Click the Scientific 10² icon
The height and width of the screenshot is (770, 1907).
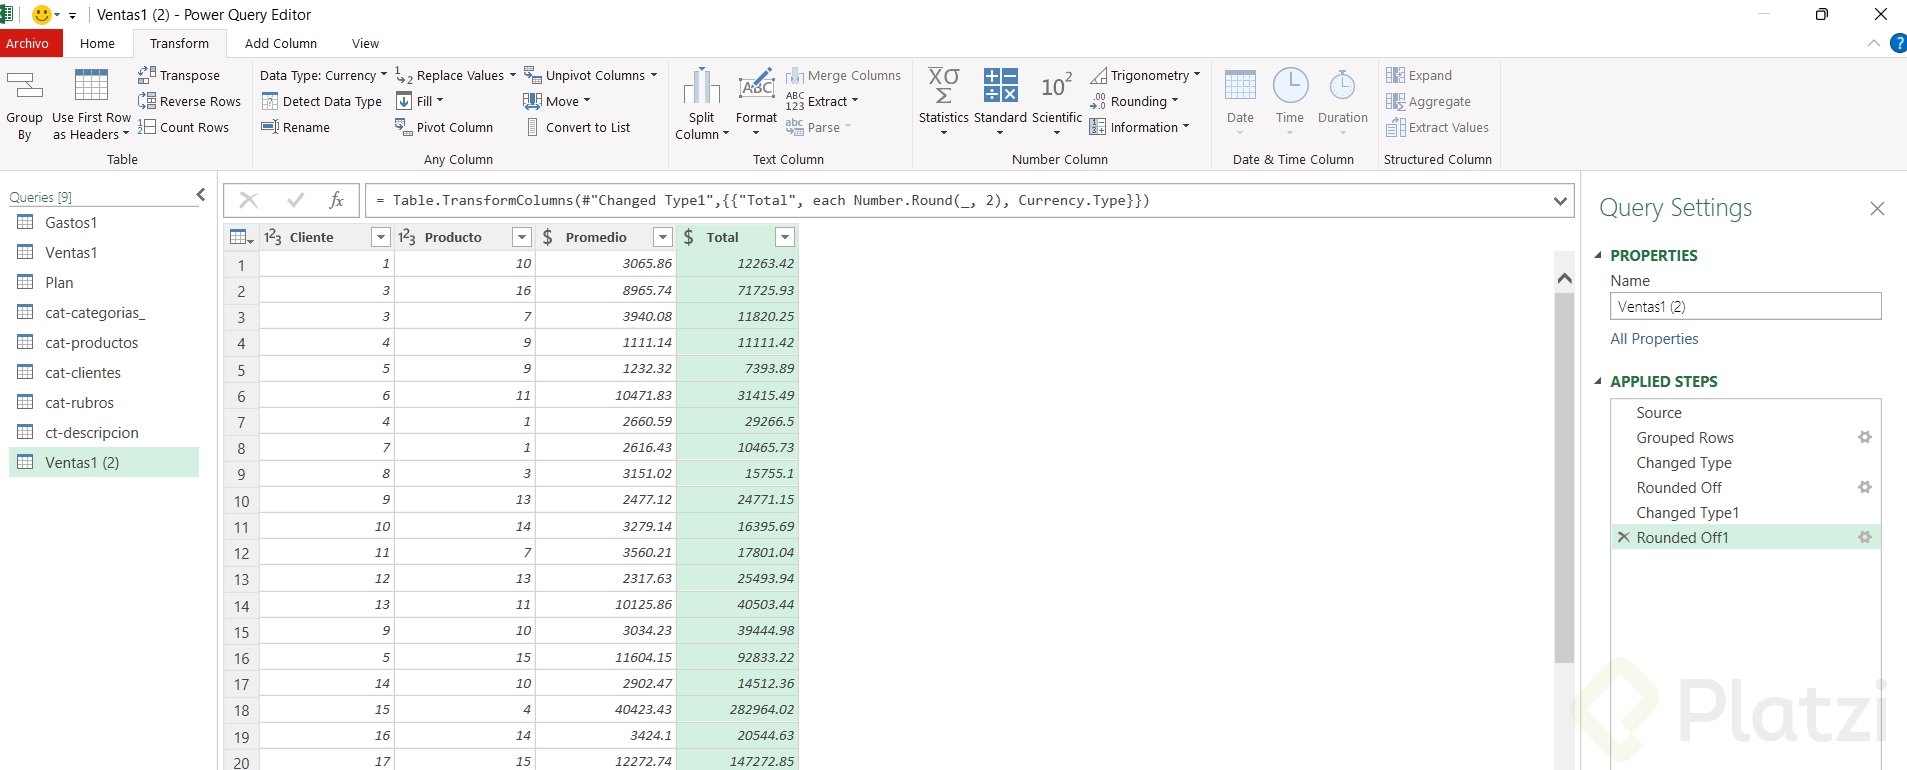(x=1056, y=86)
